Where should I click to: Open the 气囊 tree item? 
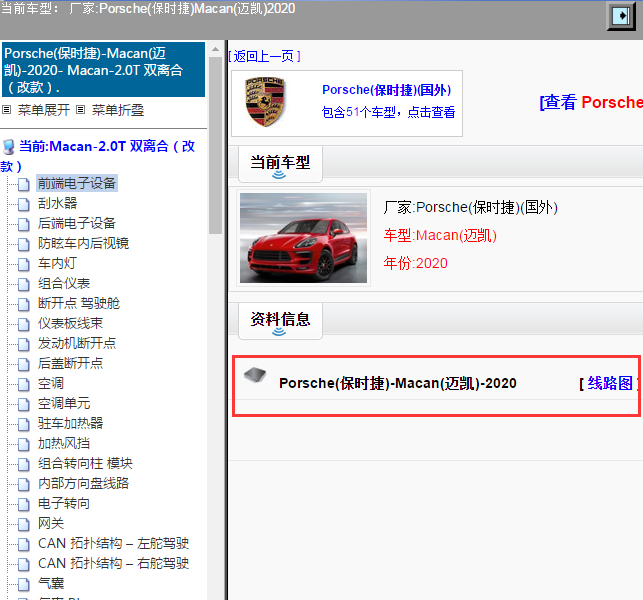click(x=51, y=583)
